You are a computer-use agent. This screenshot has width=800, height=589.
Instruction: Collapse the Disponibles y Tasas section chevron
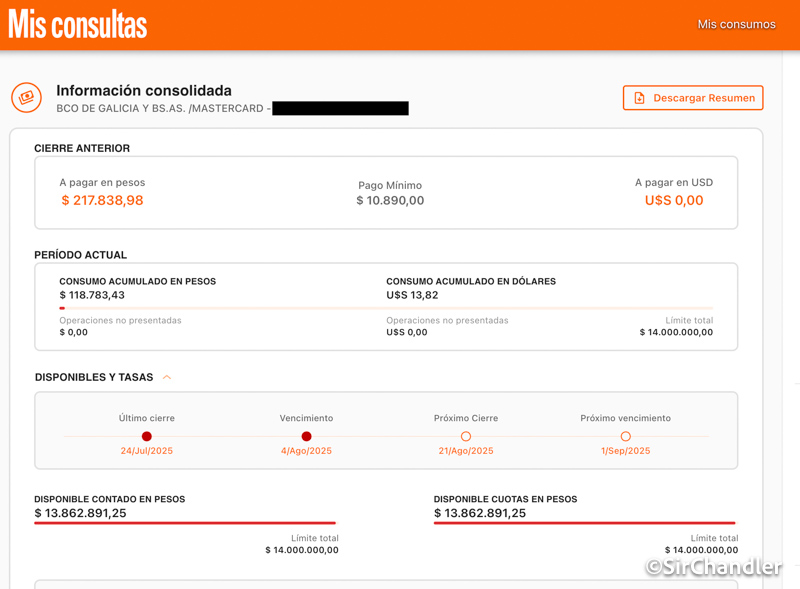click(167, 378)
